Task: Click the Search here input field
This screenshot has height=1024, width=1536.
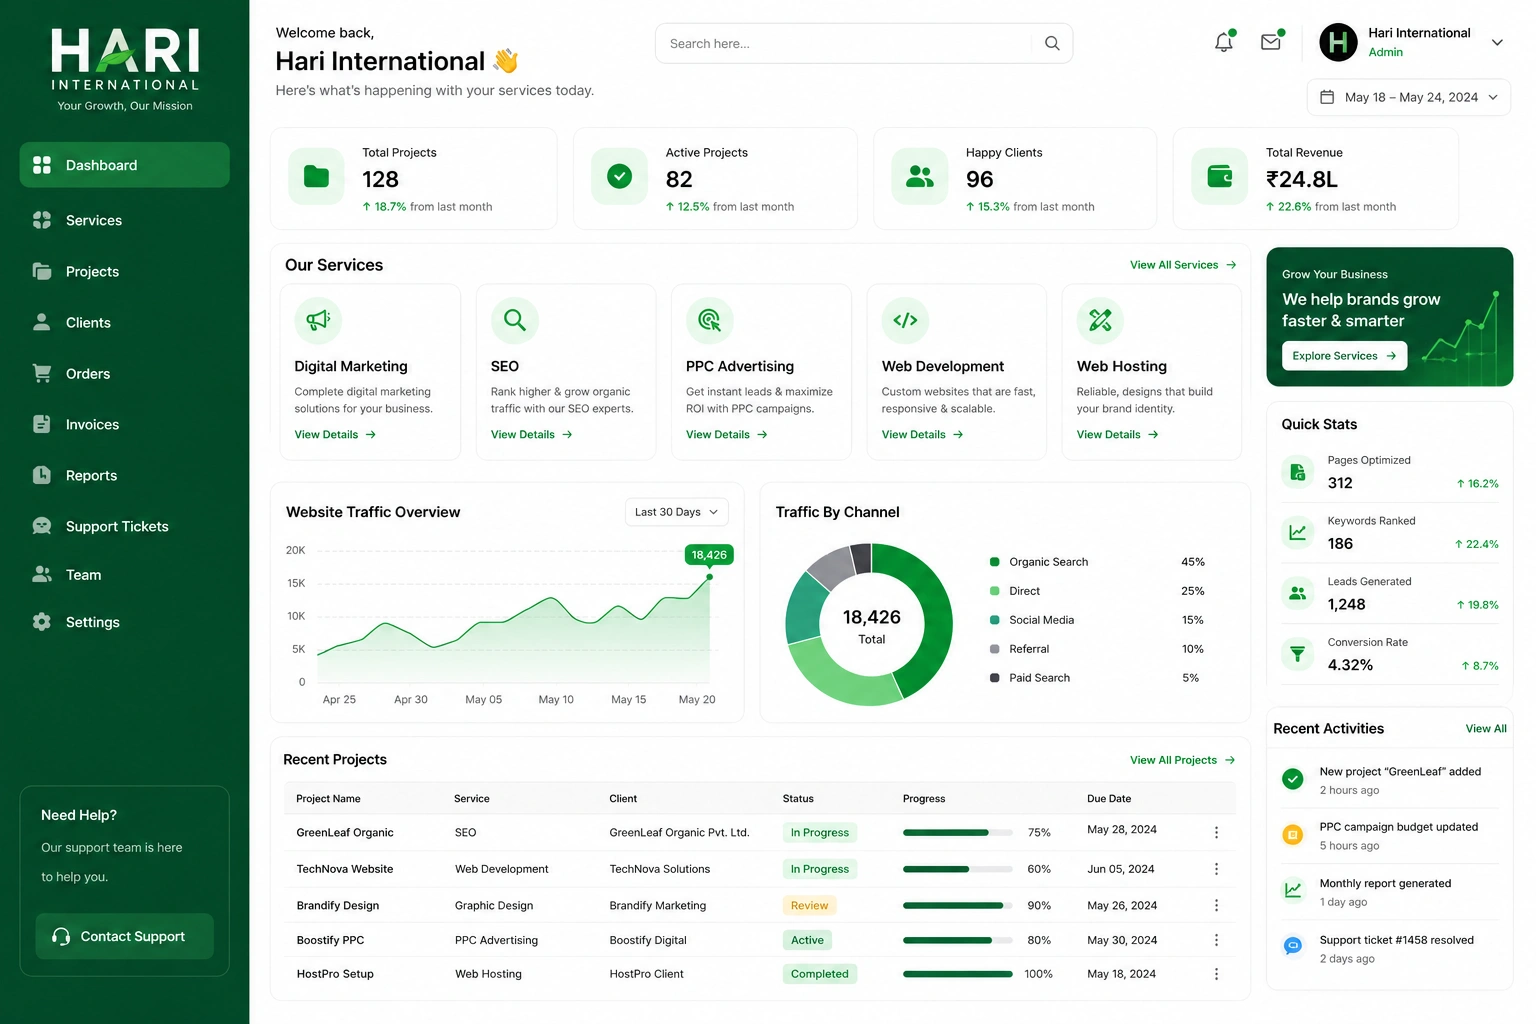Action: (864, 43)
